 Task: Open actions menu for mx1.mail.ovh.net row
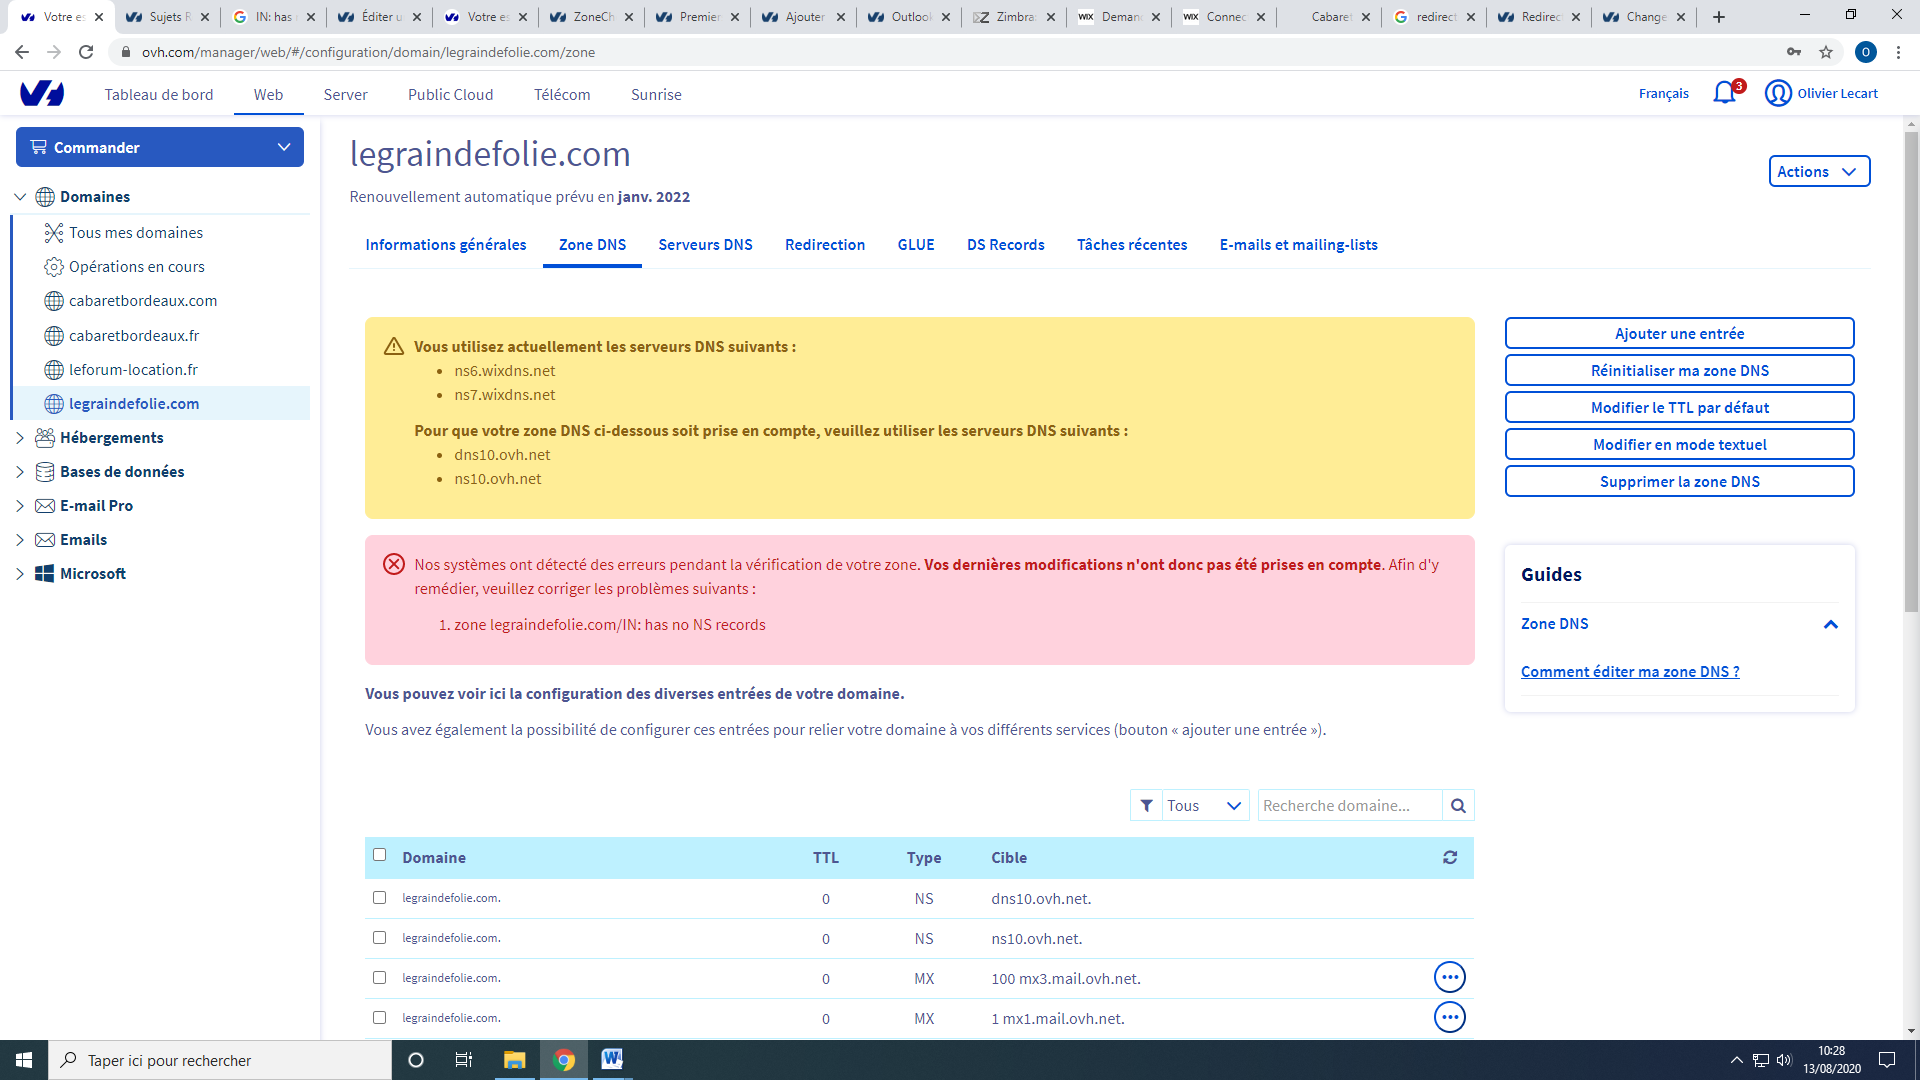(1449, 1017)
